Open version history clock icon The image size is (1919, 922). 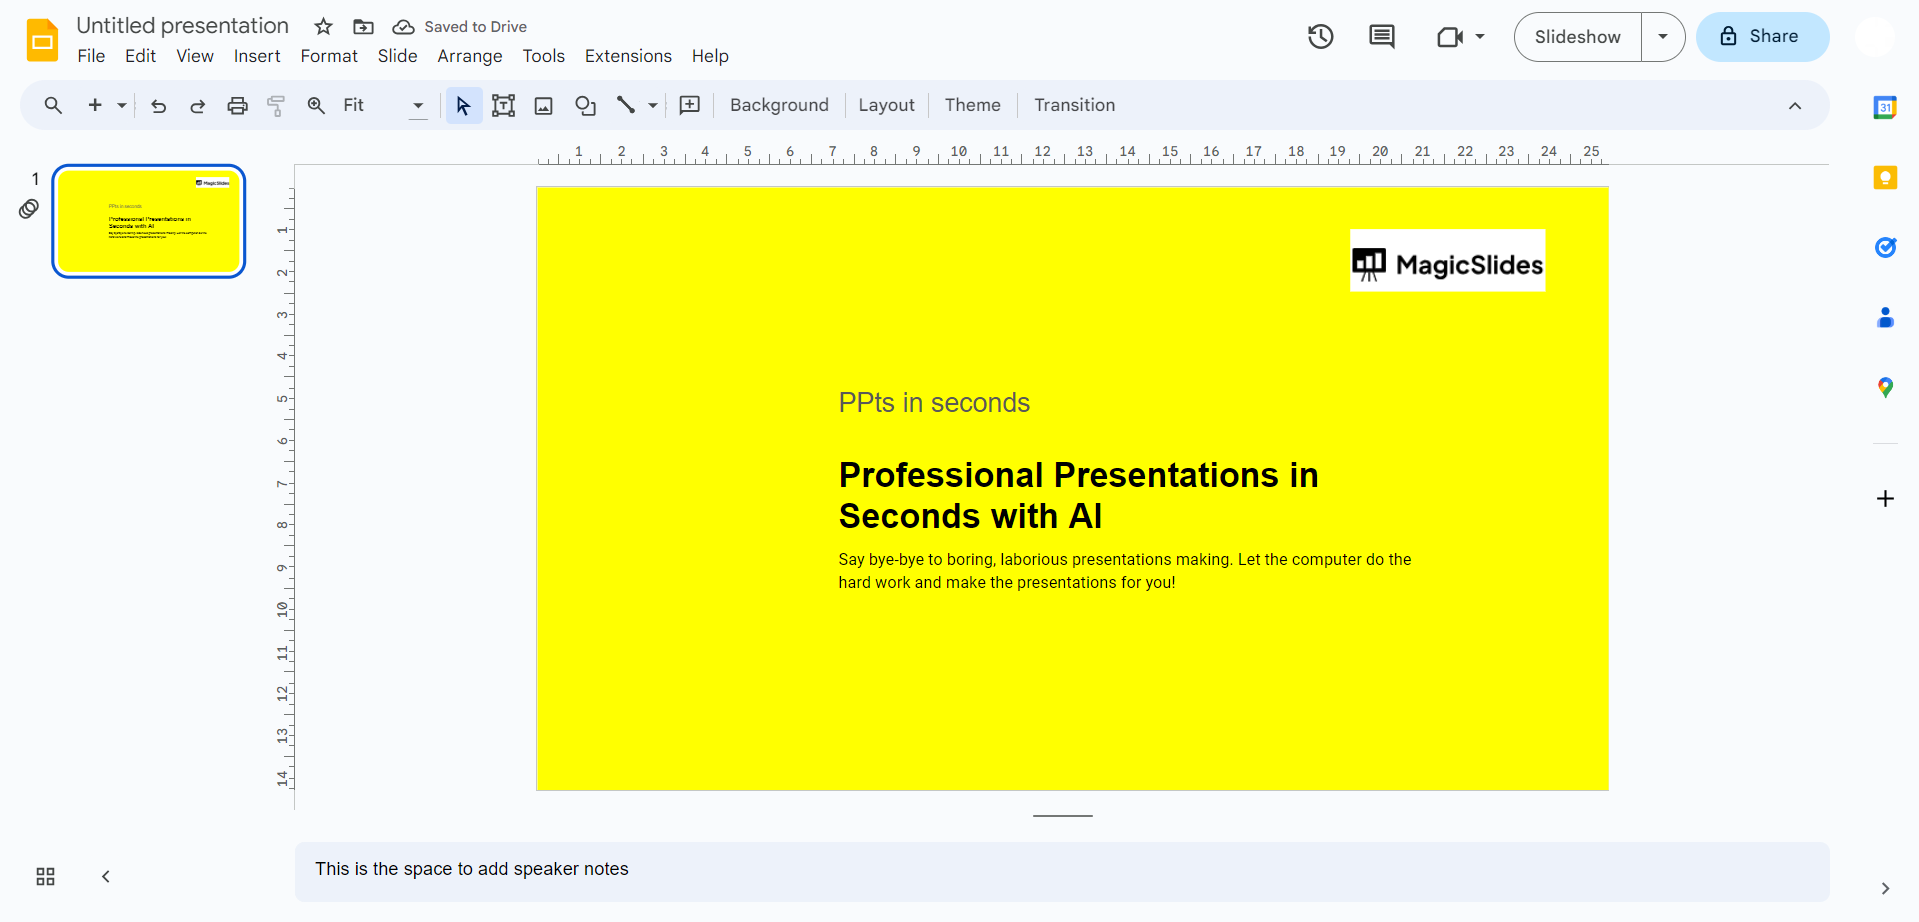1320,37
